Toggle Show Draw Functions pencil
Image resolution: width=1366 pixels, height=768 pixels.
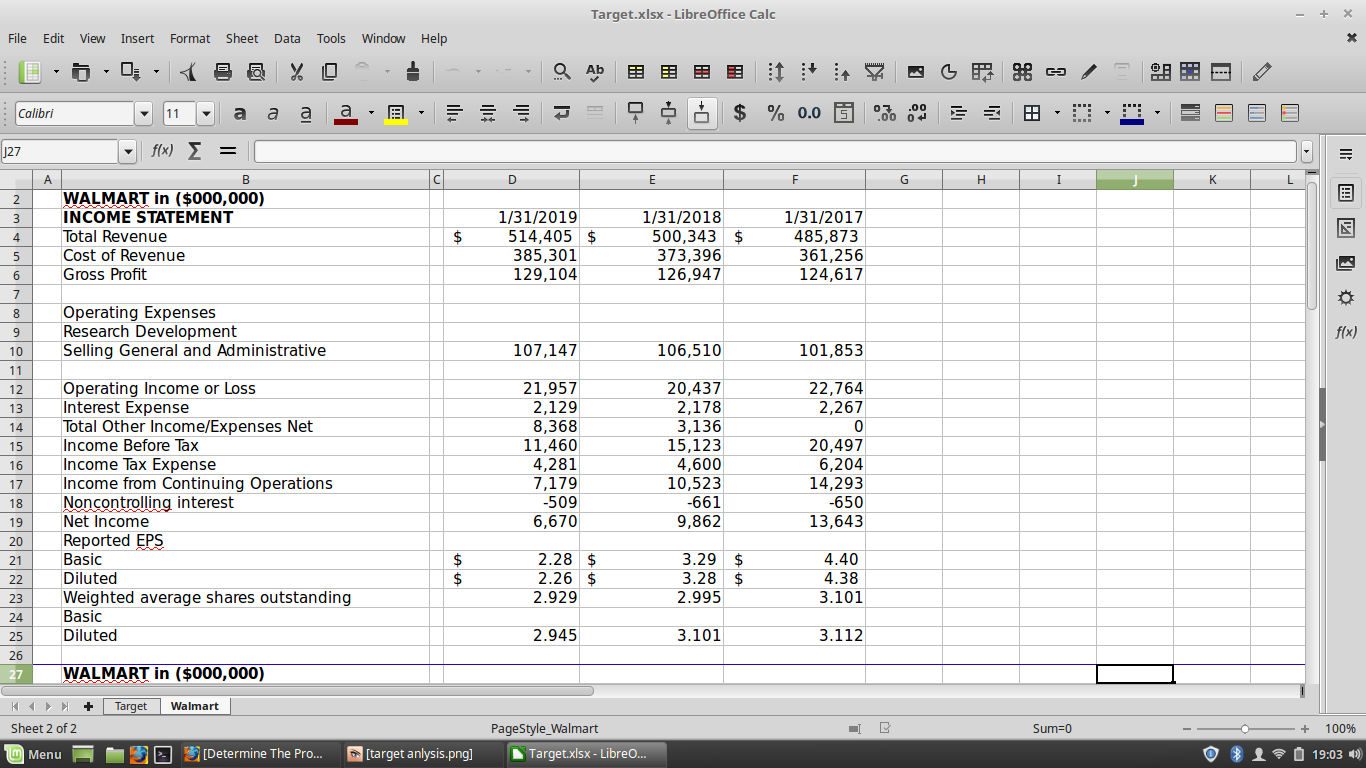pos(1262,72)
